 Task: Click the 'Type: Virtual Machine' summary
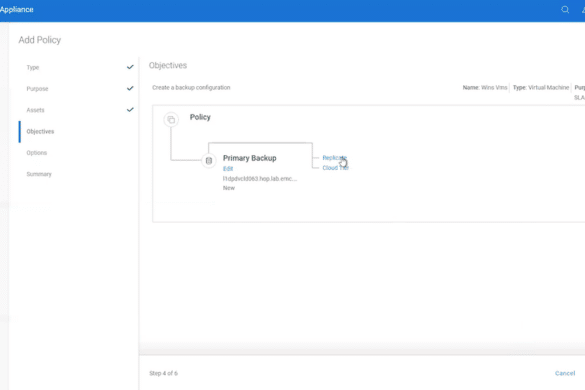(x=541, y=88)
